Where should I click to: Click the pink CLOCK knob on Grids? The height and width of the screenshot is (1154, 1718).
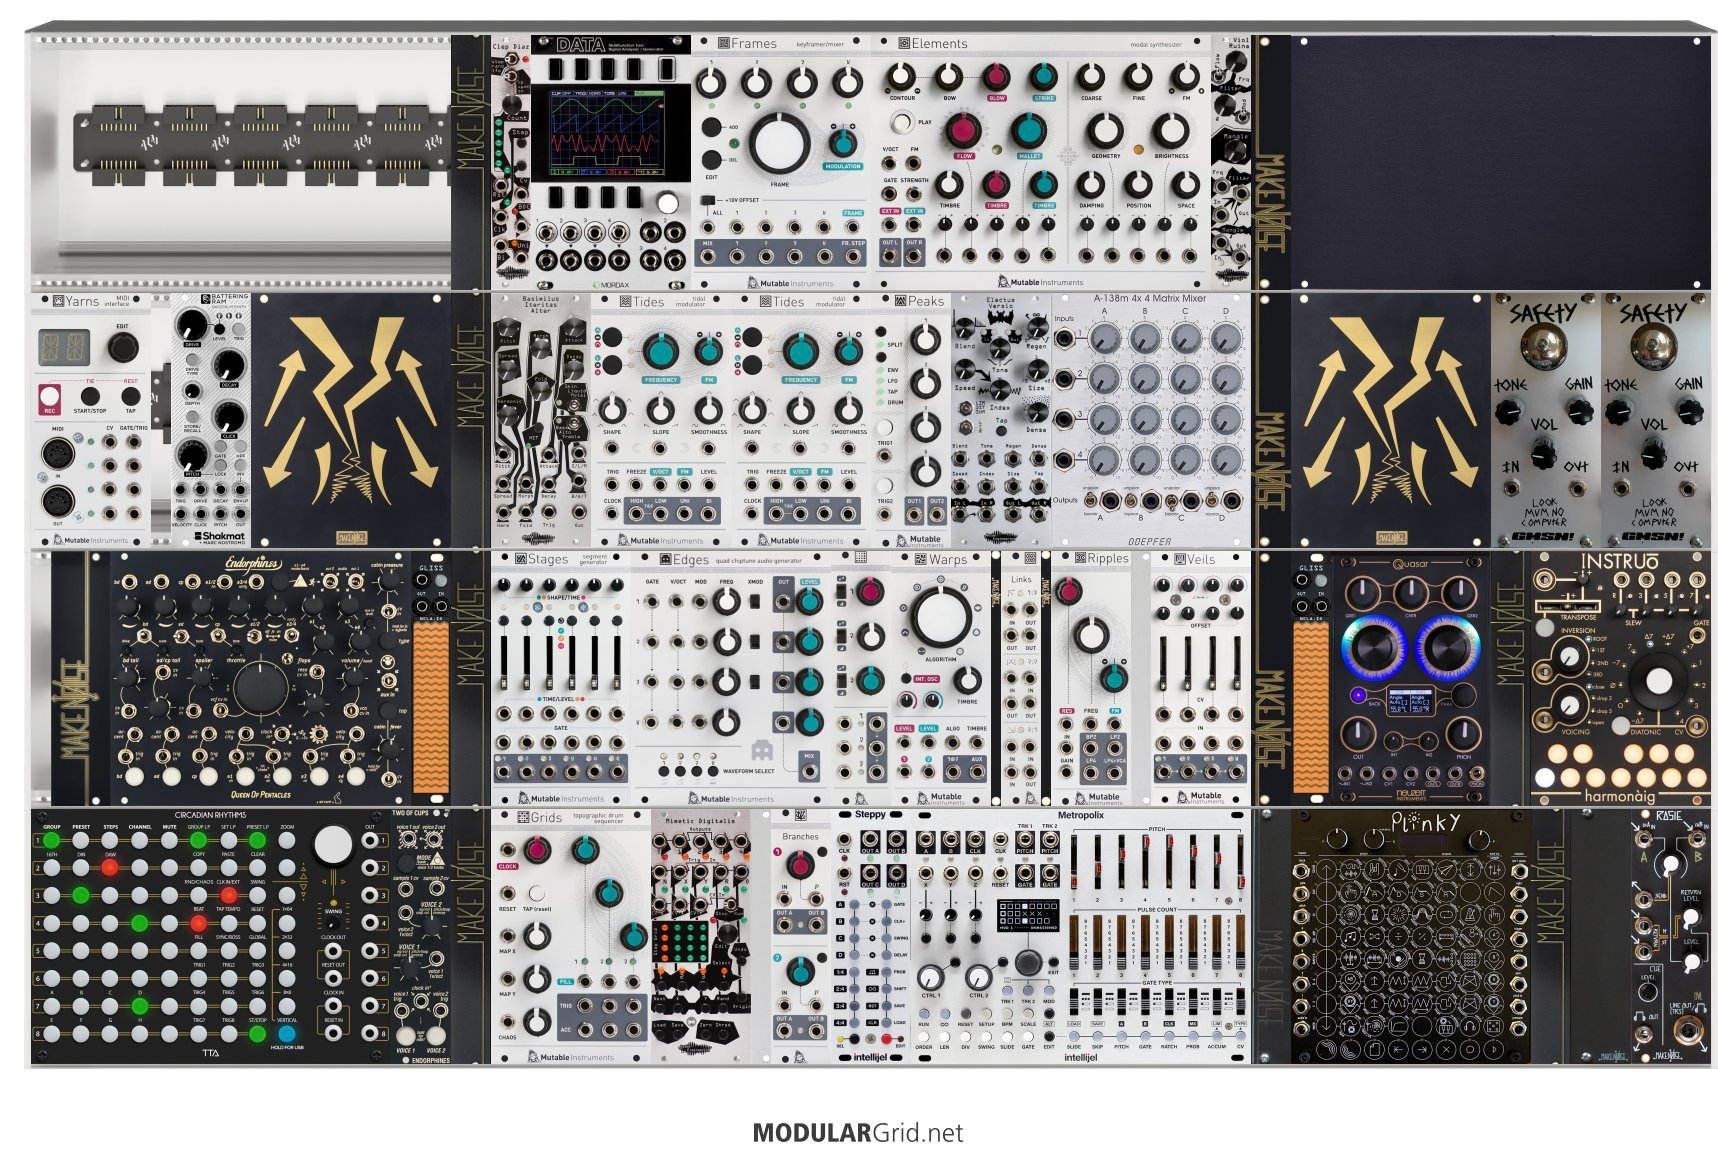click(x=537, y=851)
